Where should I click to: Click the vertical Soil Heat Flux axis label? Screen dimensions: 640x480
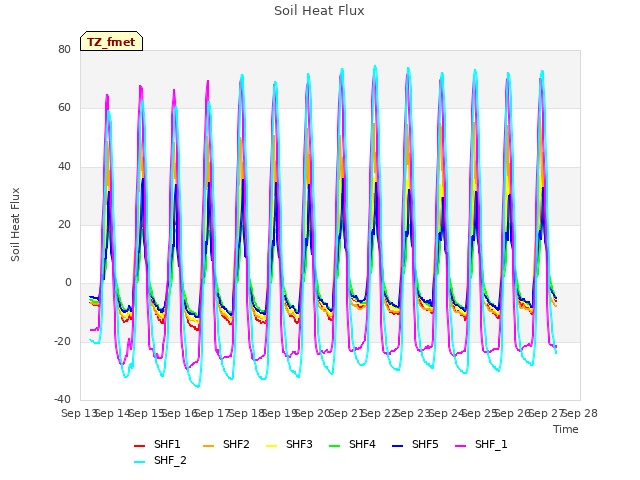tap(15, 224)
